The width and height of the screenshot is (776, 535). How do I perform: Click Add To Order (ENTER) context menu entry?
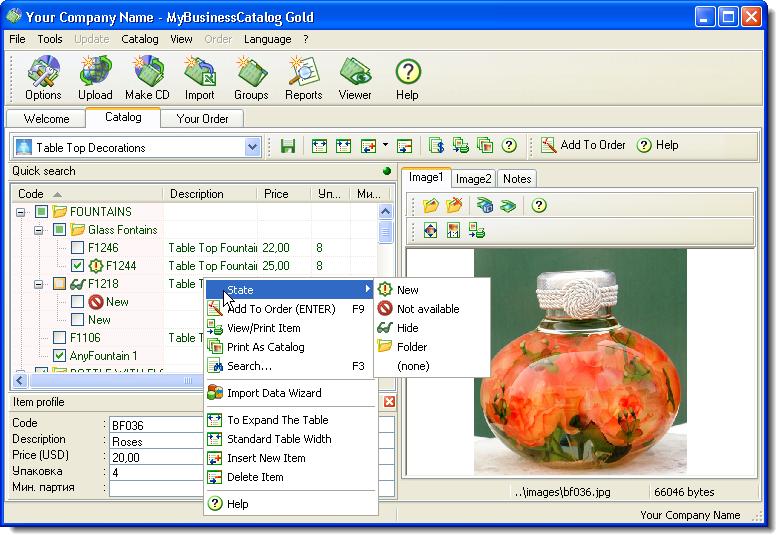[290, 309]
